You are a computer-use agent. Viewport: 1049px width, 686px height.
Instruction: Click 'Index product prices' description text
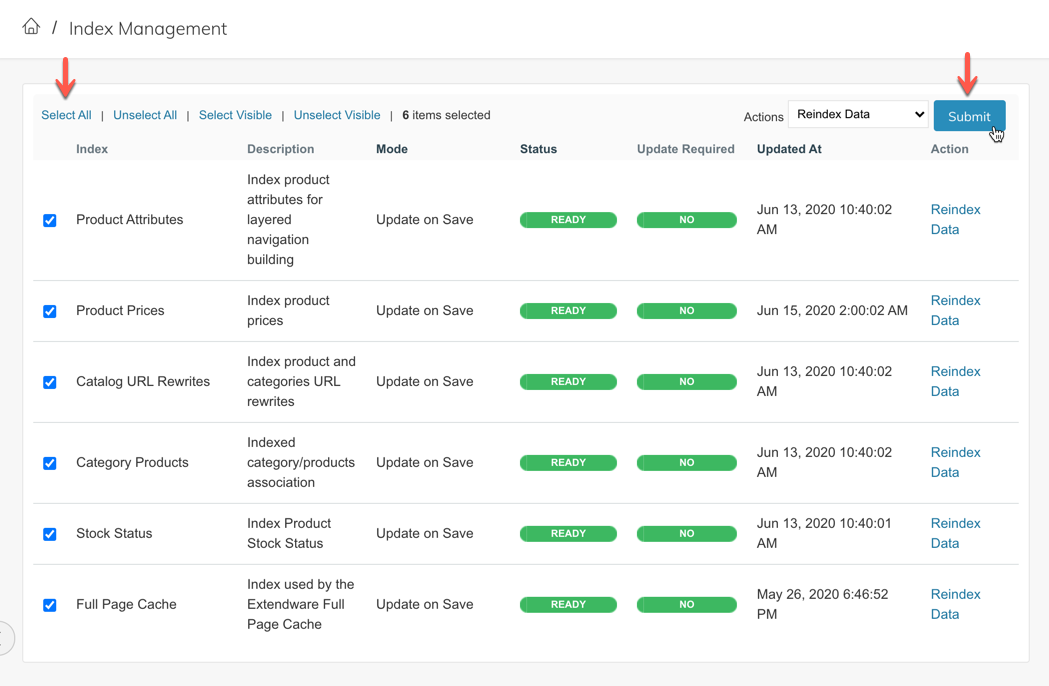pos(288,311)
